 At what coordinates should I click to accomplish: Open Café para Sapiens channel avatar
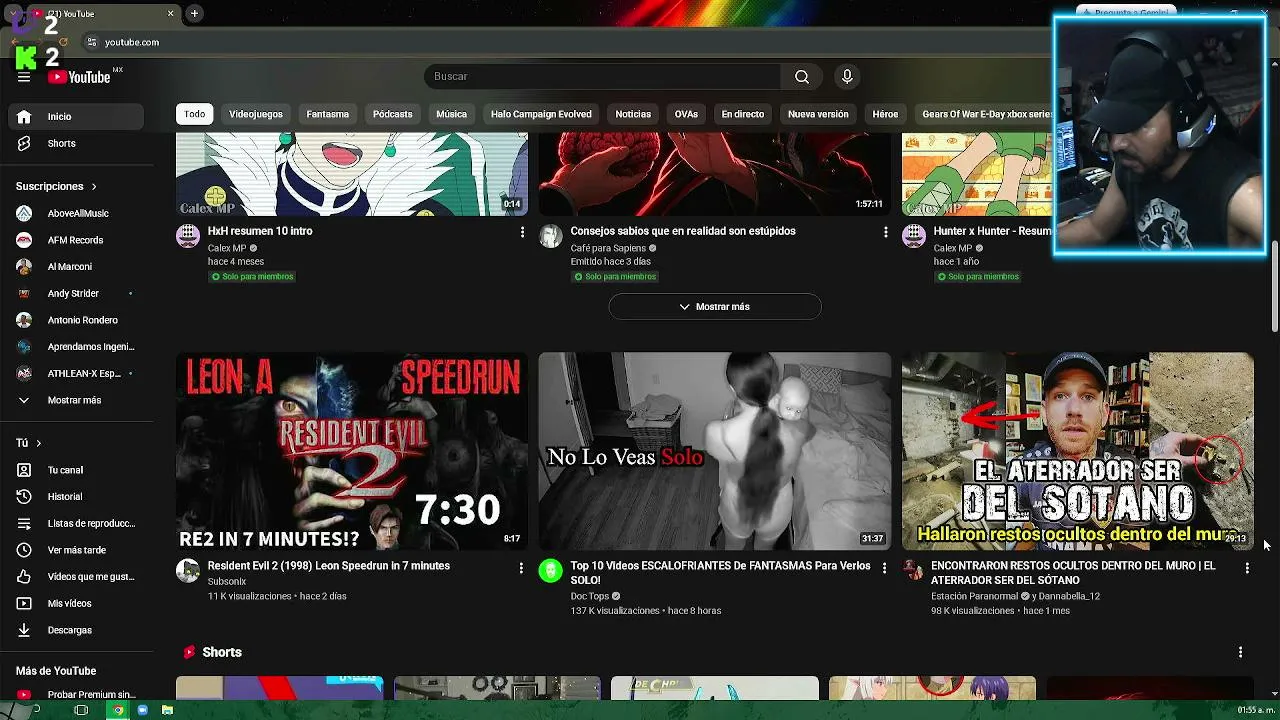point(551,236)
